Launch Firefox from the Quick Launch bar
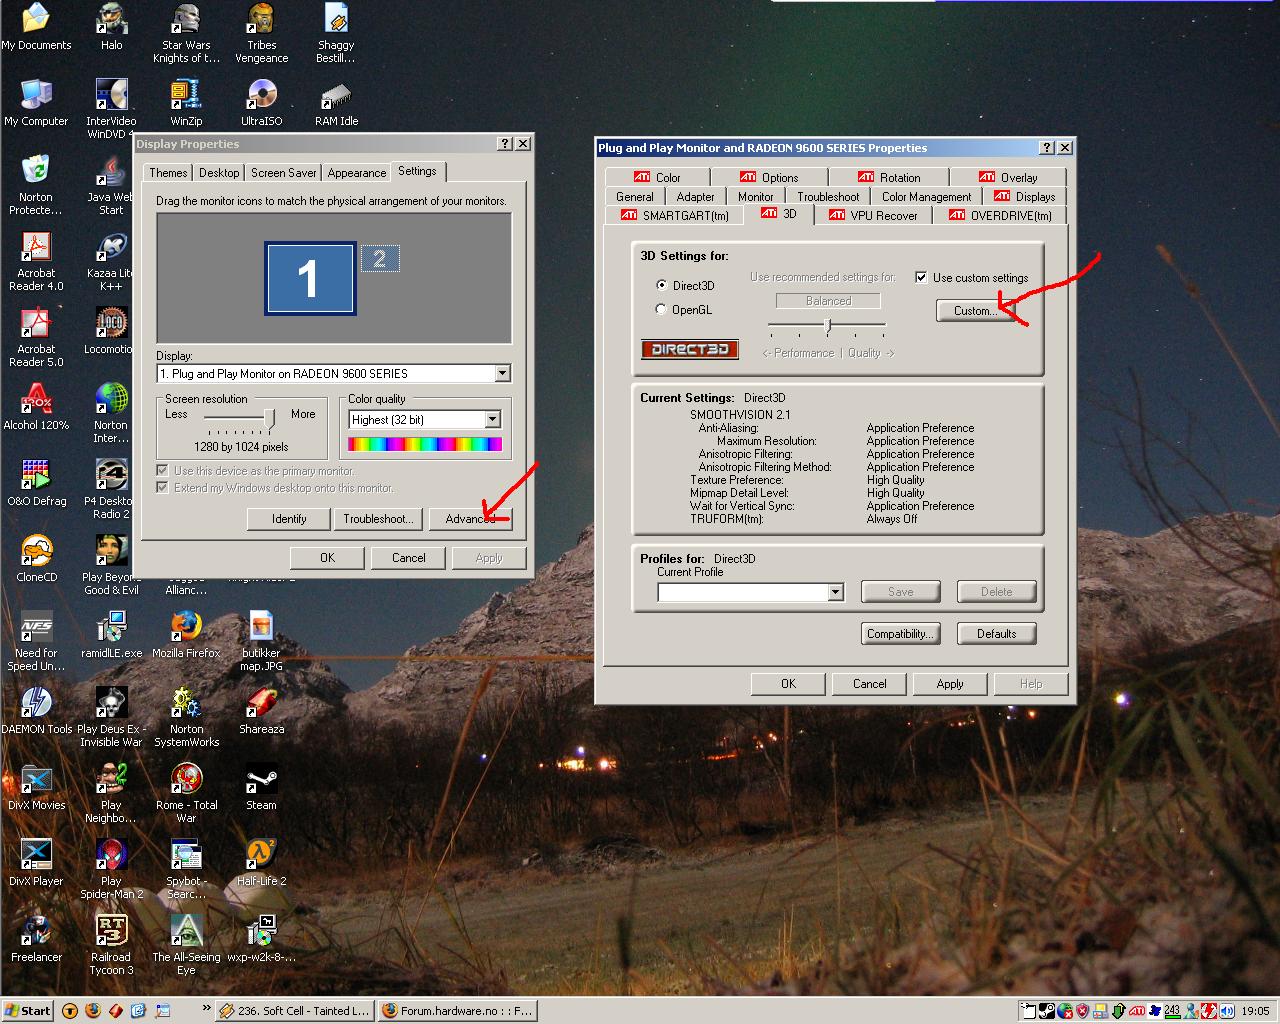Viewport: 1280px width, 1024px height. click(x=93, y=1011)
